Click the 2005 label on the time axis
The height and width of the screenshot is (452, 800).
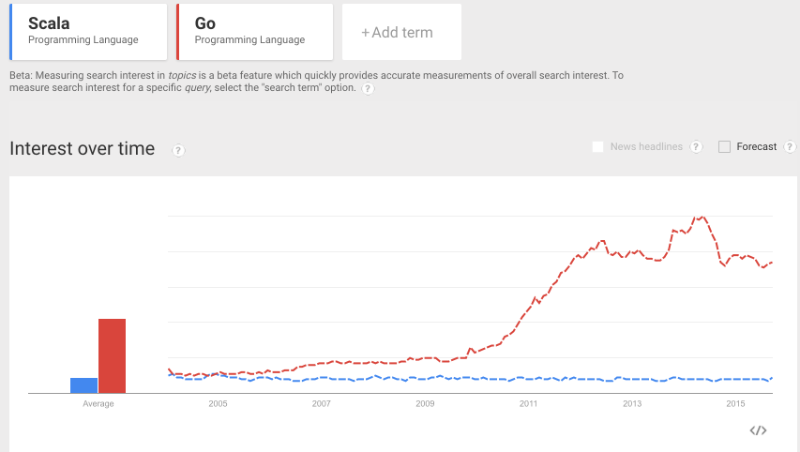point(218,404)
